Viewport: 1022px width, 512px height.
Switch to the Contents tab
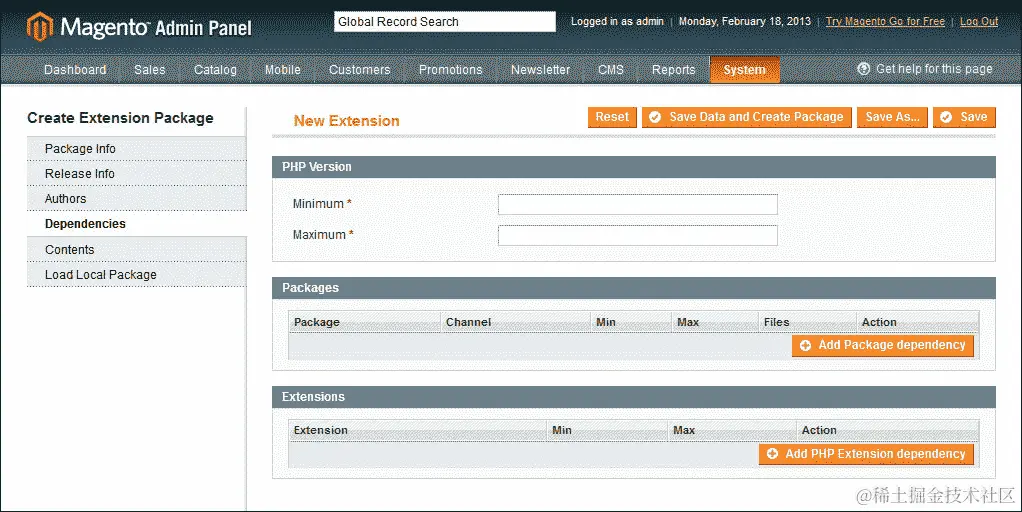[137, 249]
